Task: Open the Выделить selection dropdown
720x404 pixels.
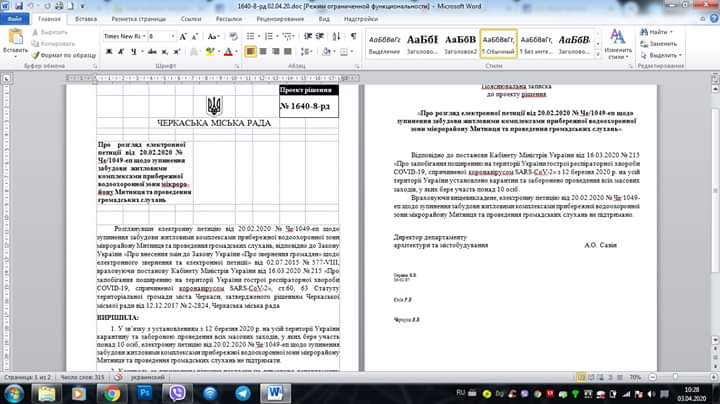Action: coord(661,55)
